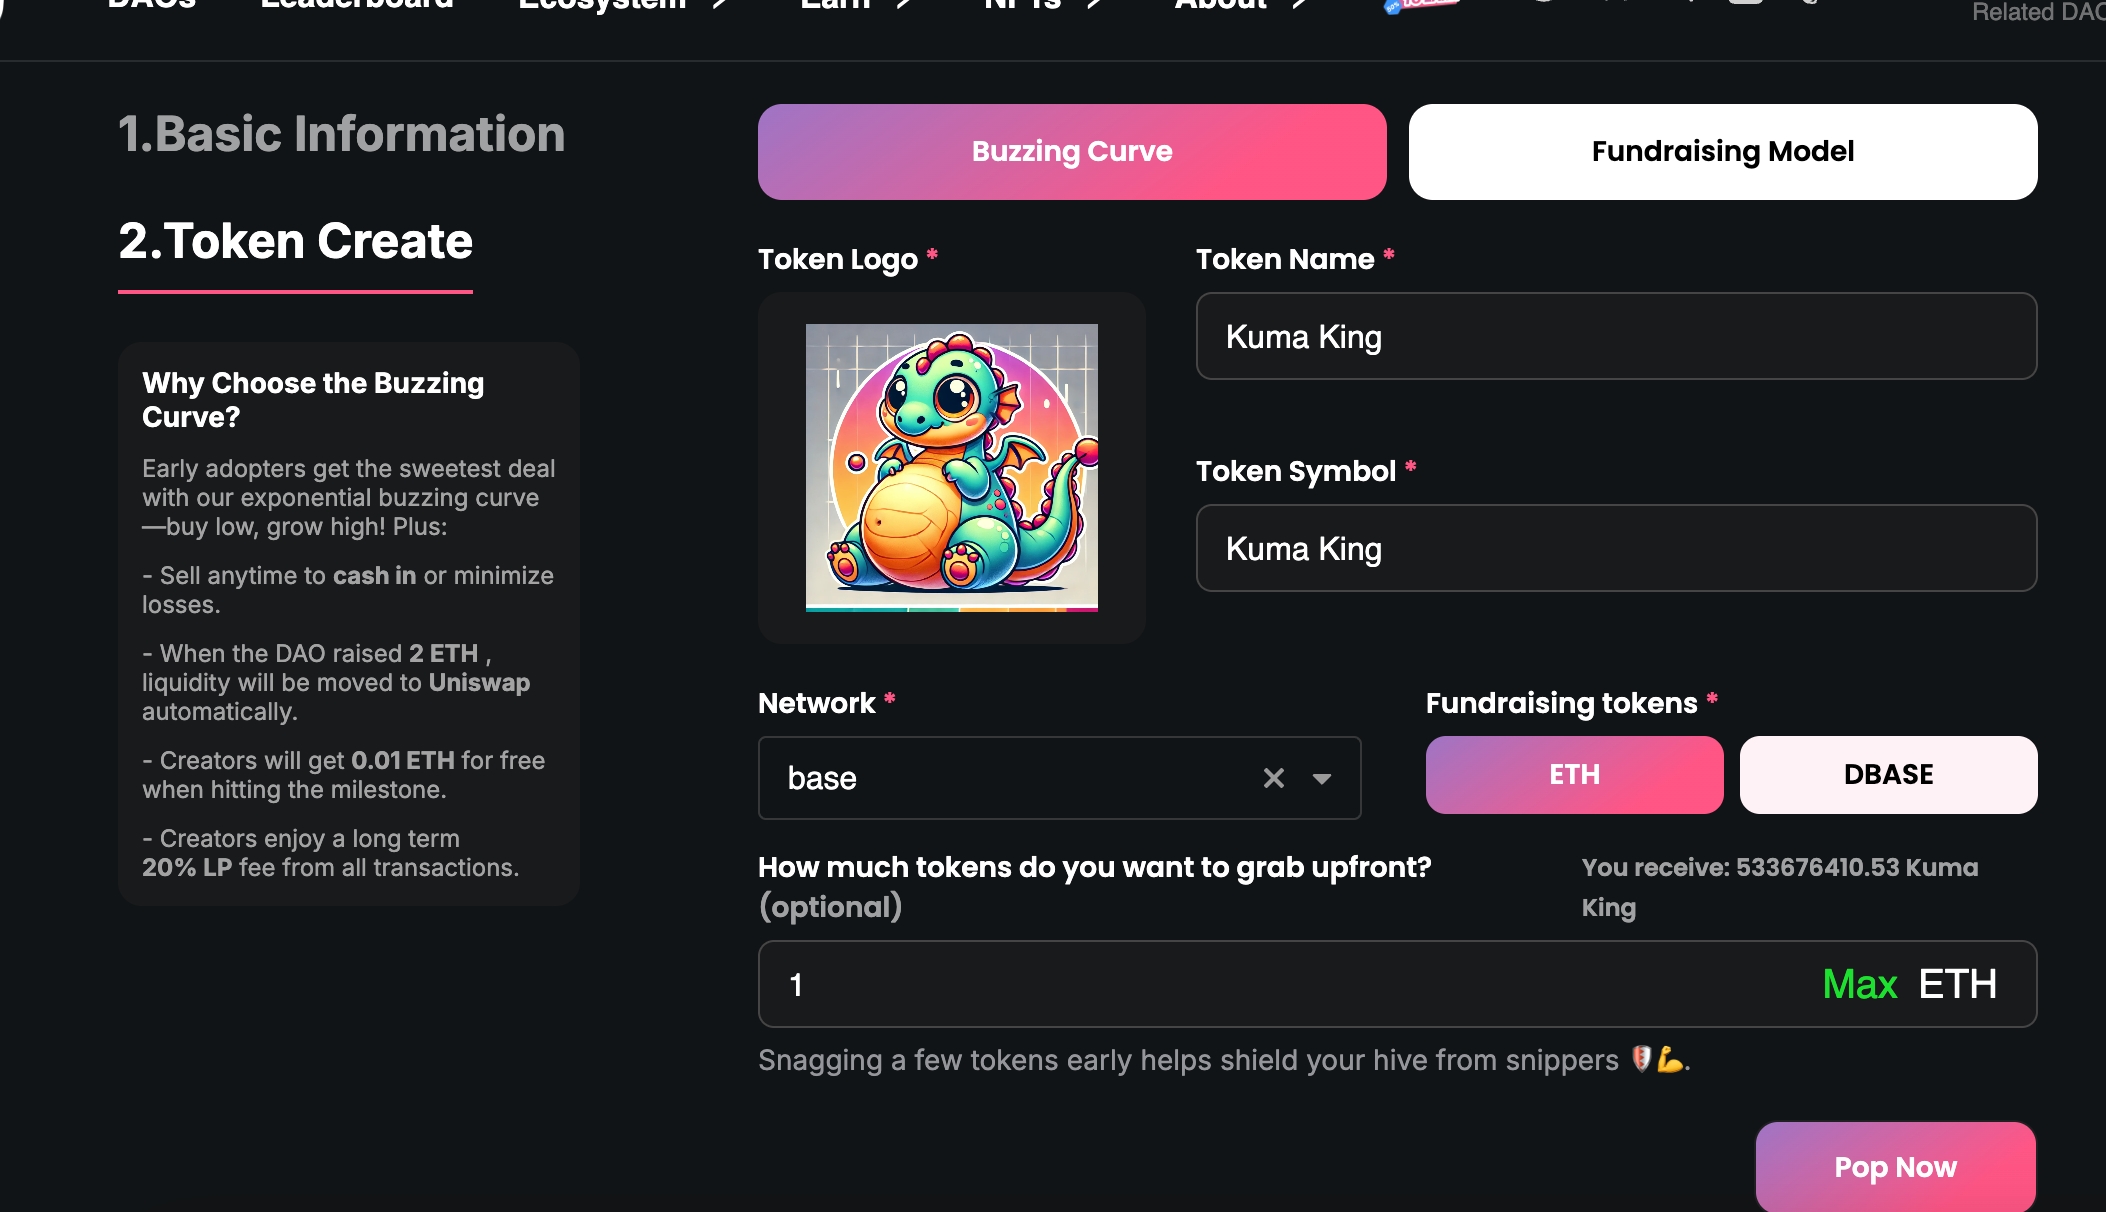
Task: Select ETH as fundraising token
Action: [1574, 775]
